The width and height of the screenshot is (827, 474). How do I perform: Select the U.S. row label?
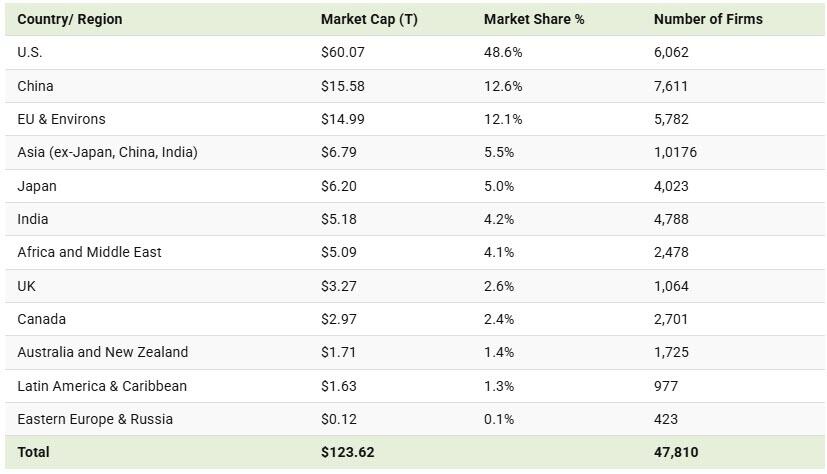click(30, 52)
